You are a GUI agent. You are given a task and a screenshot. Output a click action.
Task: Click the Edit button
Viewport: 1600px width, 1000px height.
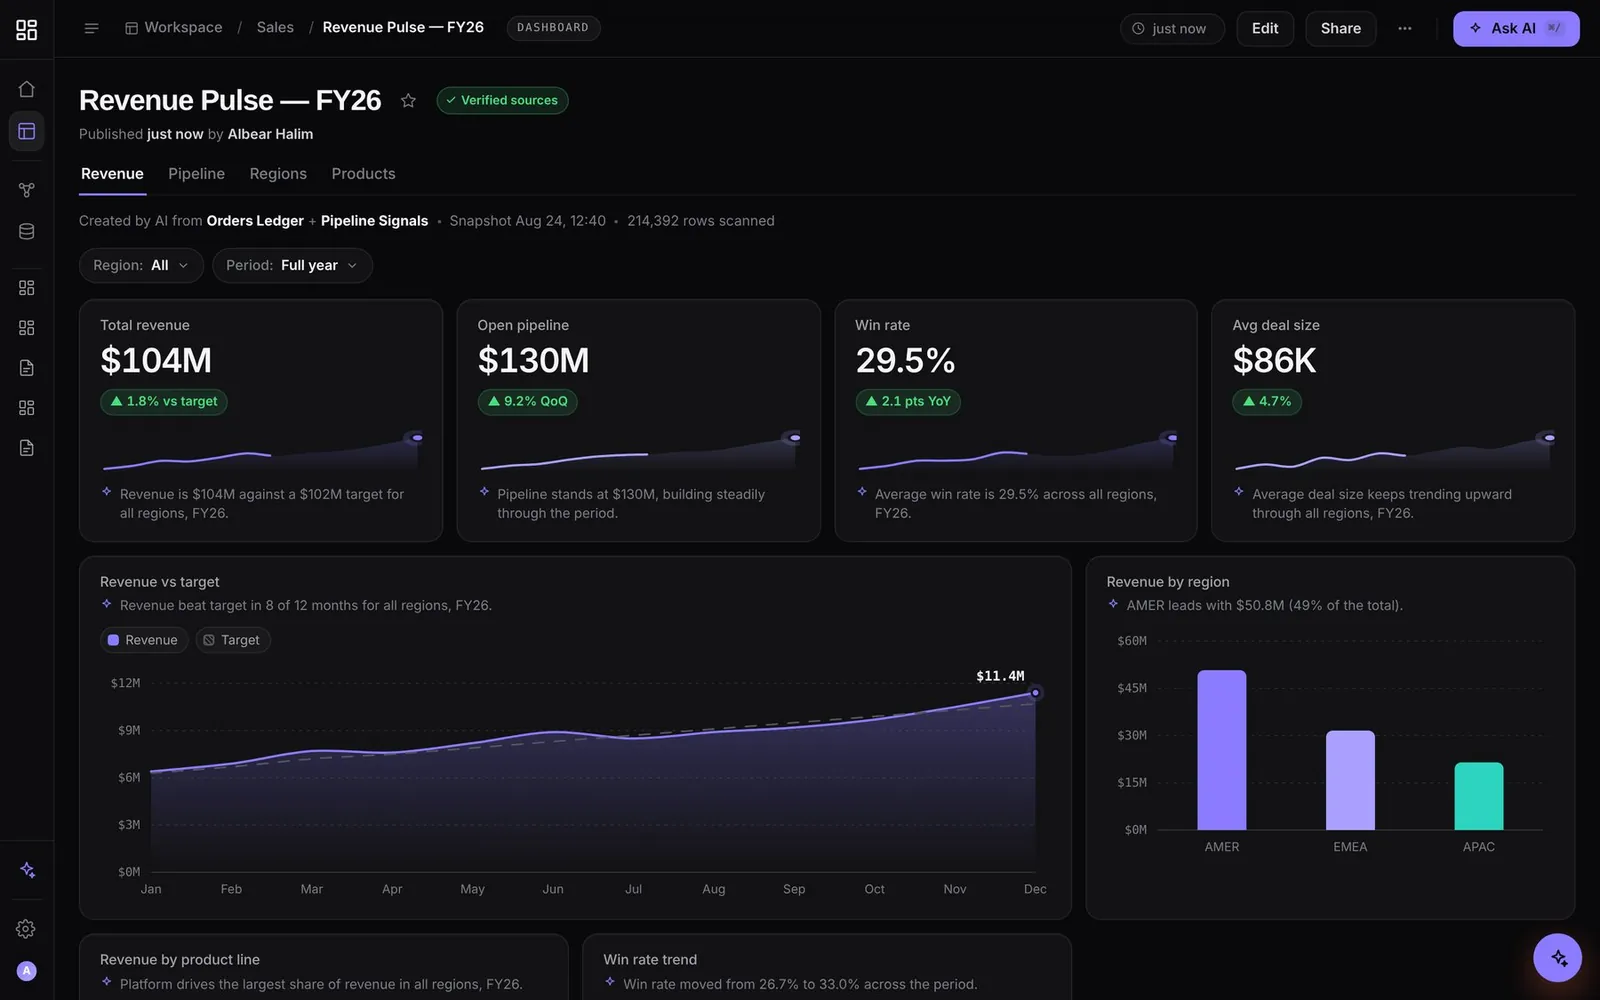click(x=1265, y=28)
